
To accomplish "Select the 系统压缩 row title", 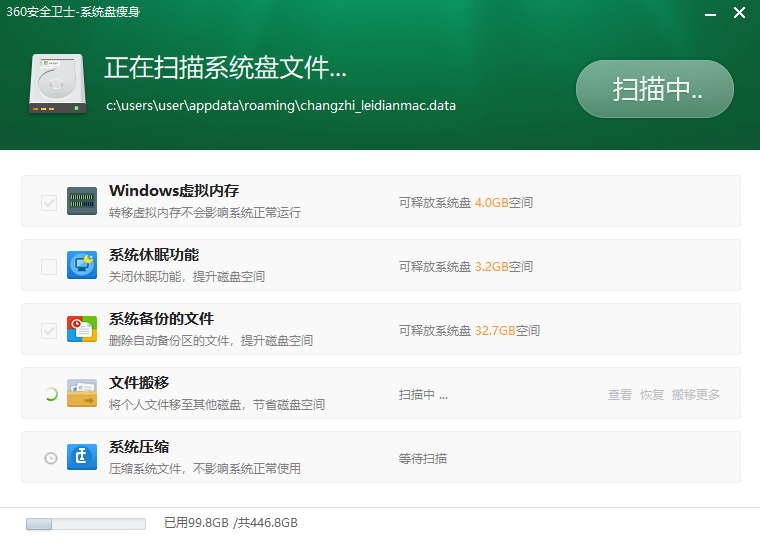I will pos(139,447).
